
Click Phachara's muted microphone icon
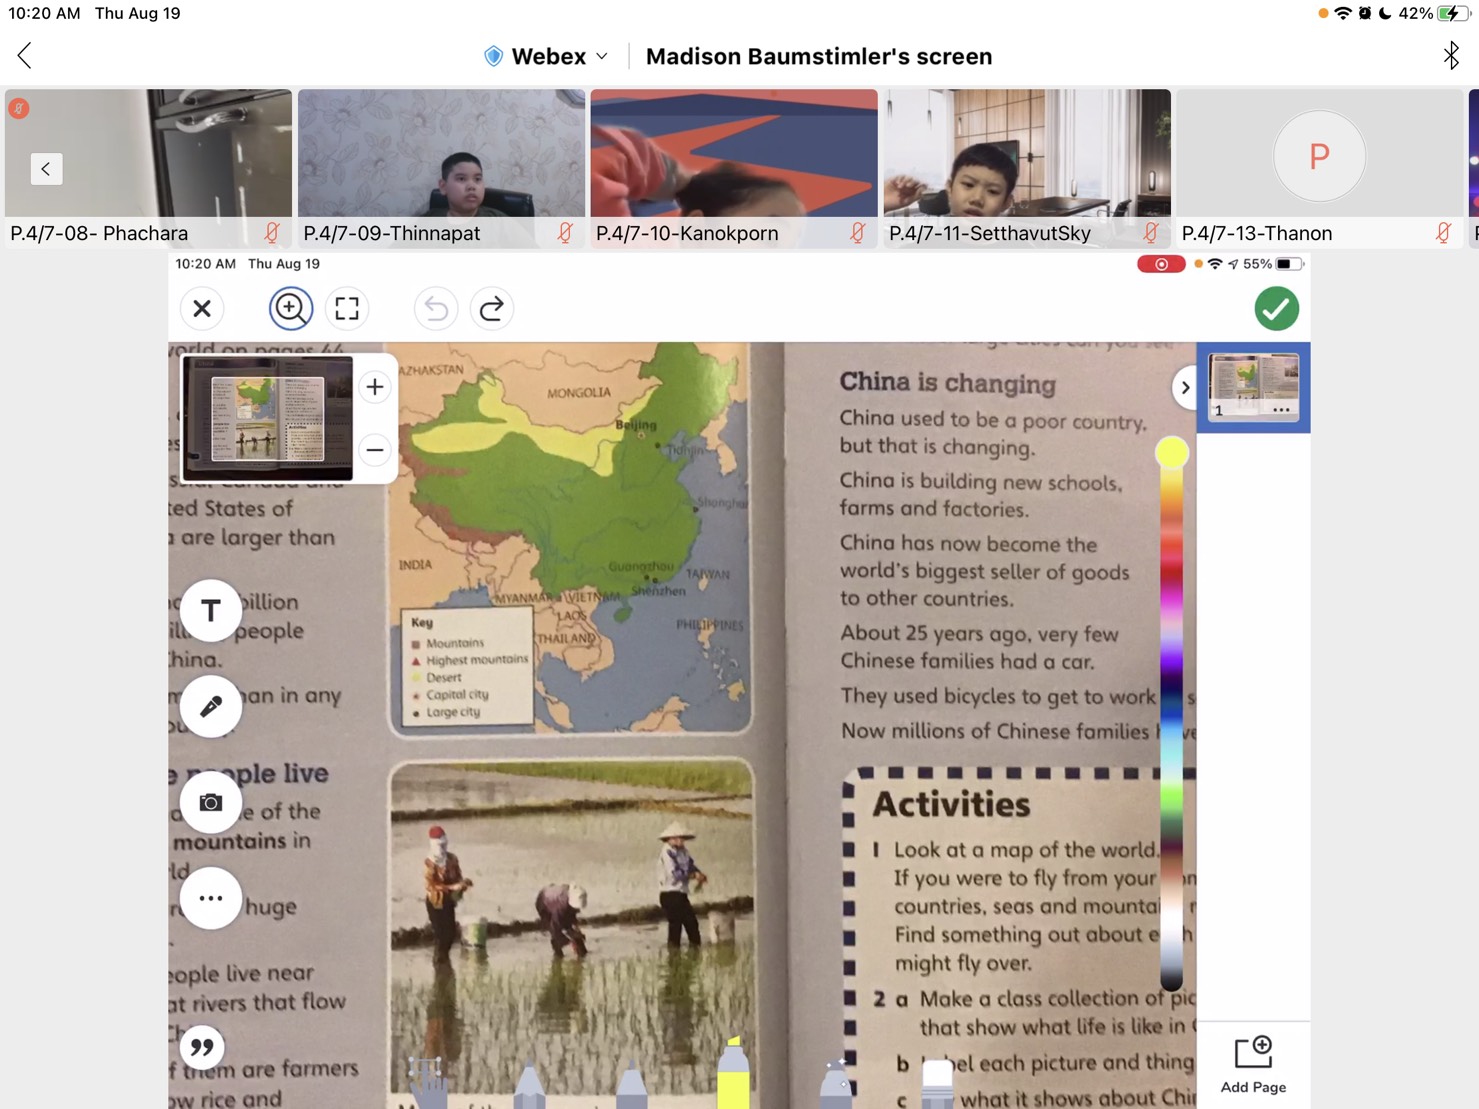tap(271, 233)
